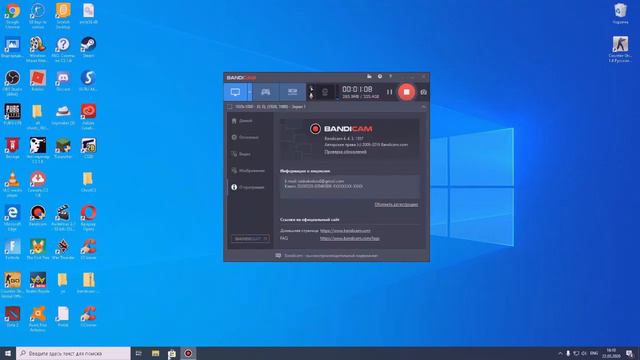This screenshot has height=360, width=640.
Task: Open Windows Movie Maker desktop shortcut
Action: (38, 49)
